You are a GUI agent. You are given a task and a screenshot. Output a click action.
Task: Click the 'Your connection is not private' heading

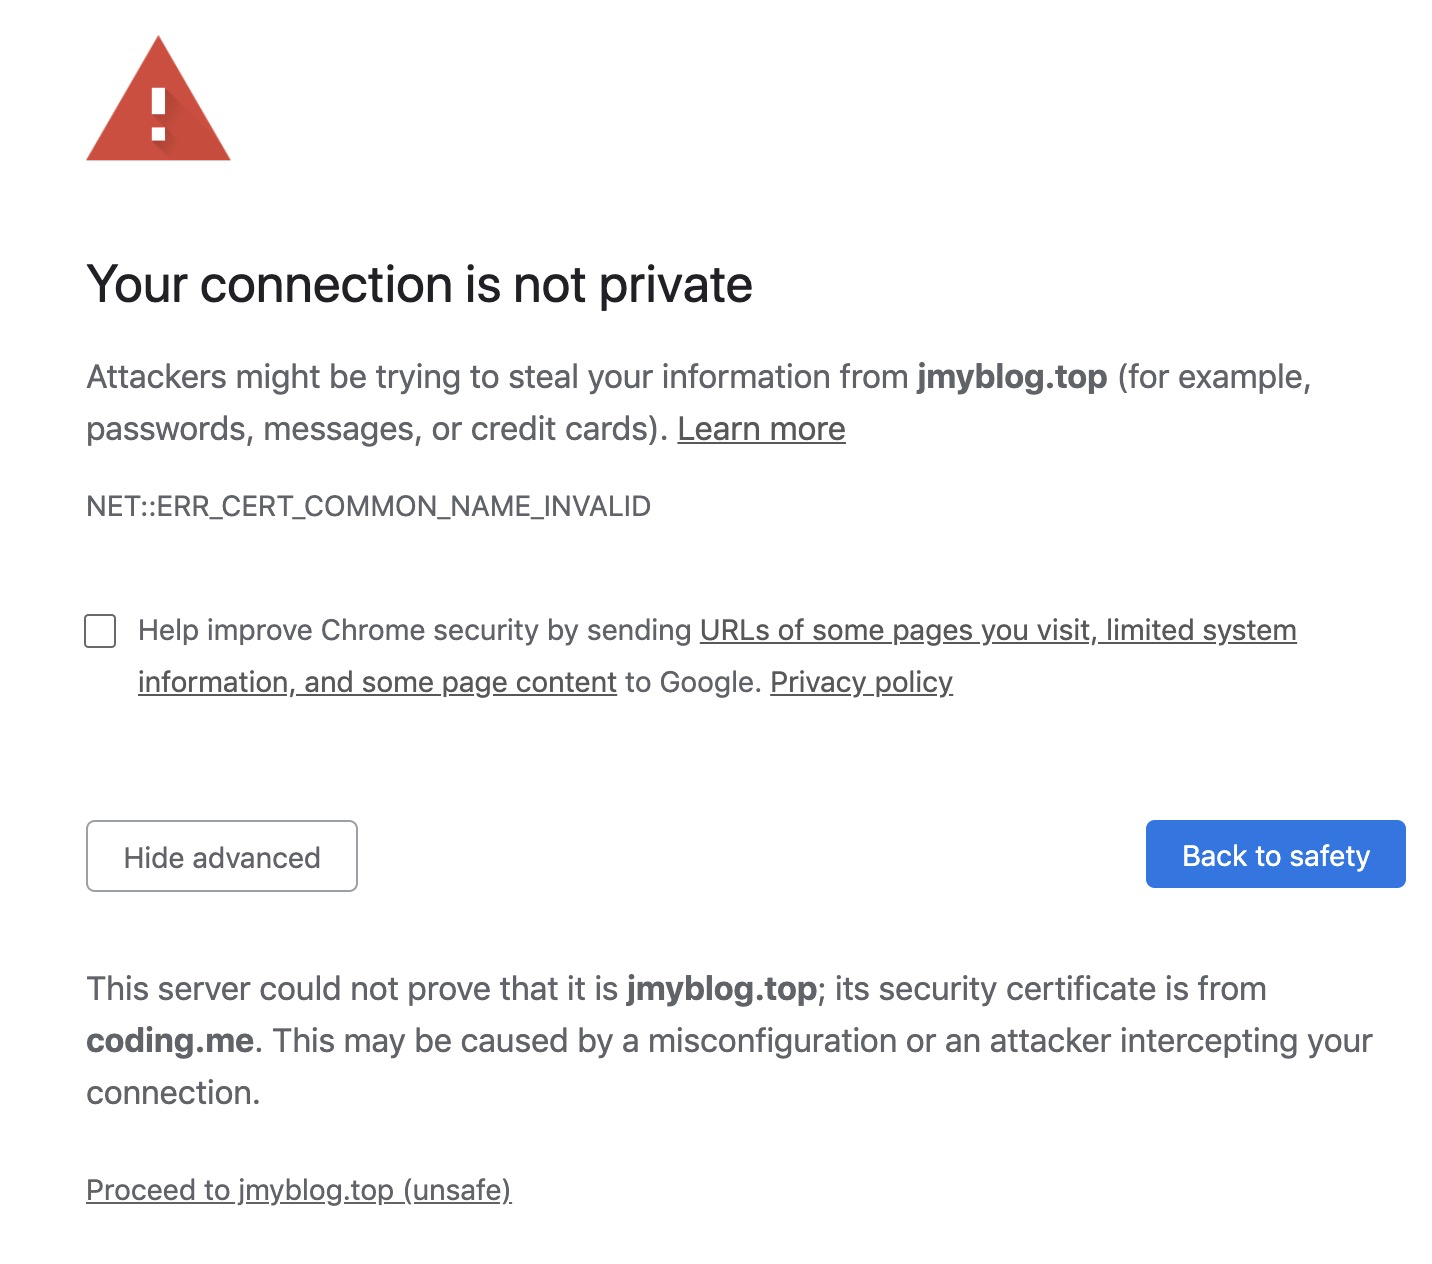419,285
